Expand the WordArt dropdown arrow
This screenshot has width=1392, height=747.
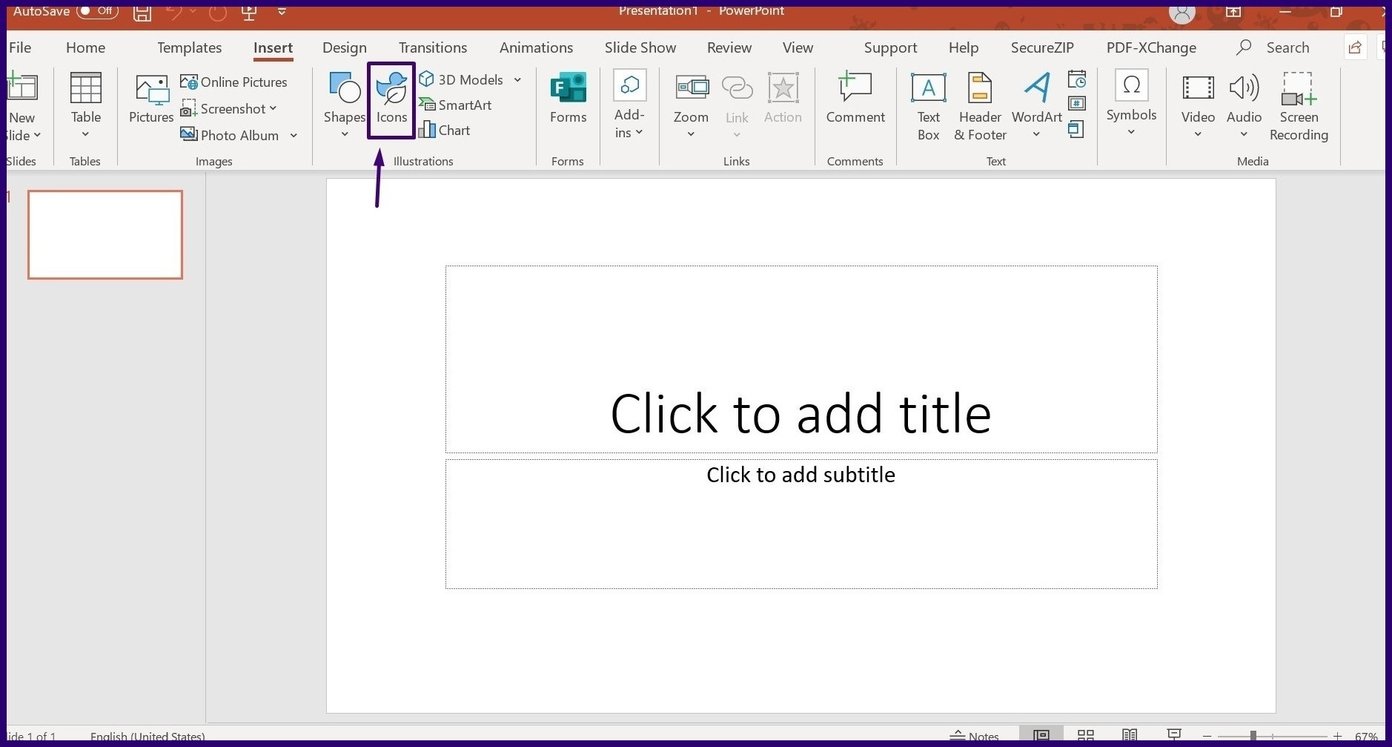click(x=1036, y=134)
